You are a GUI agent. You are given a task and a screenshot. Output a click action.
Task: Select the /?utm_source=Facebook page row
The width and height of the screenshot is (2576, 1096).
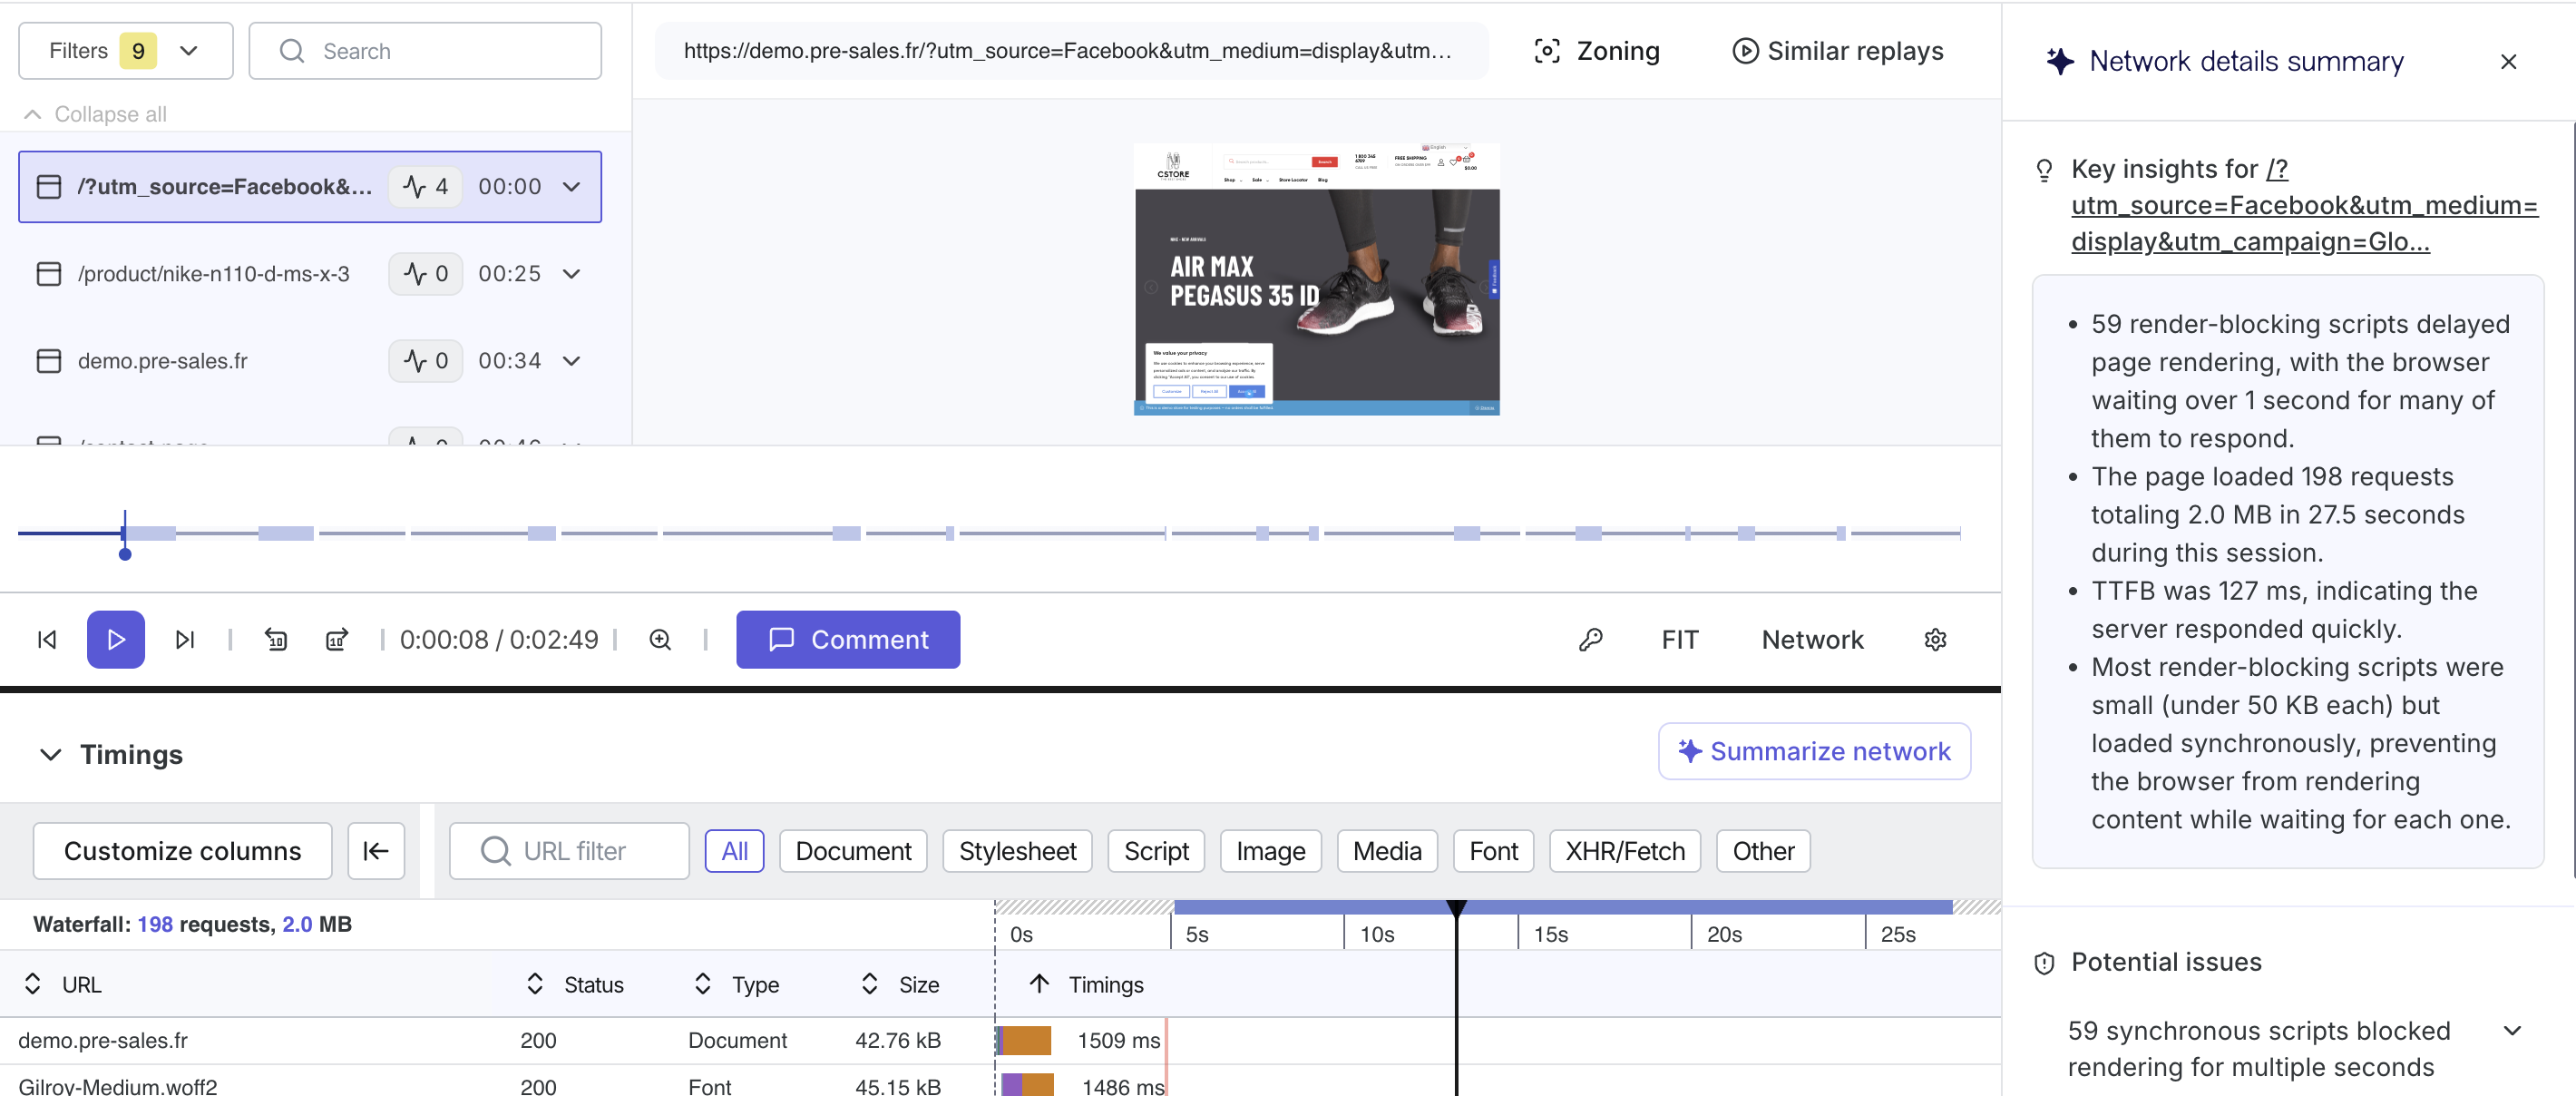pyautogui.click(x=310, y=187)
